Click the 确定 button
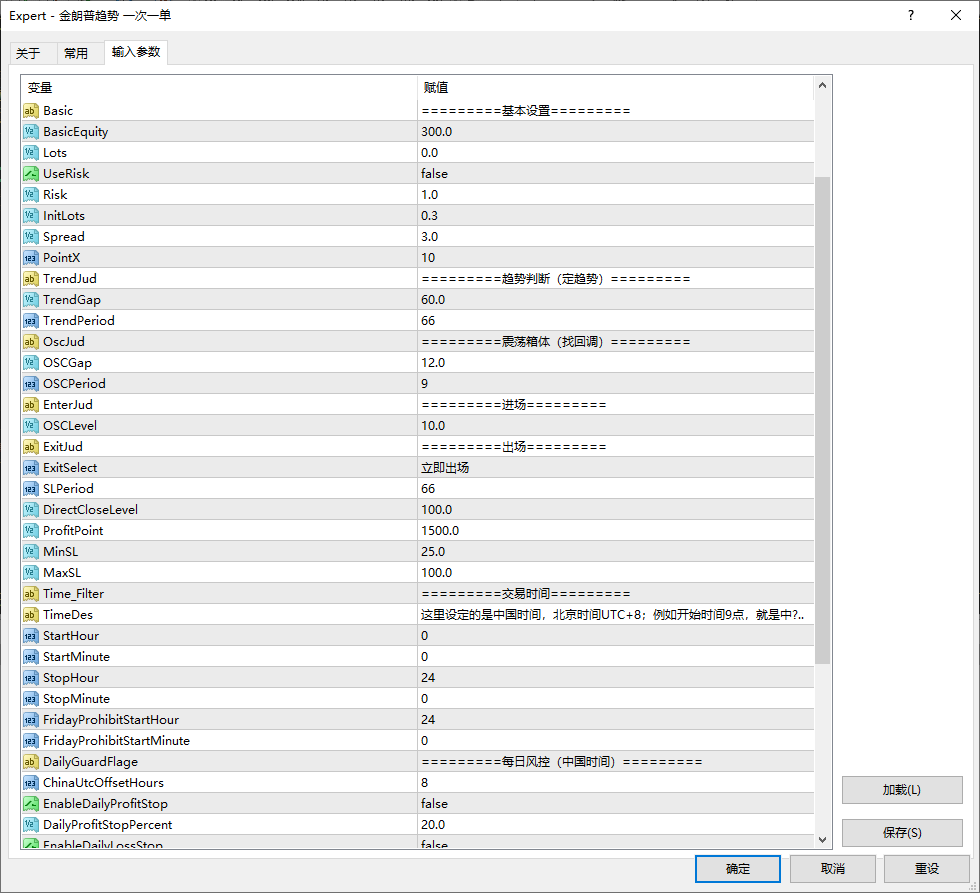980x893 pixels. (738, 869)
